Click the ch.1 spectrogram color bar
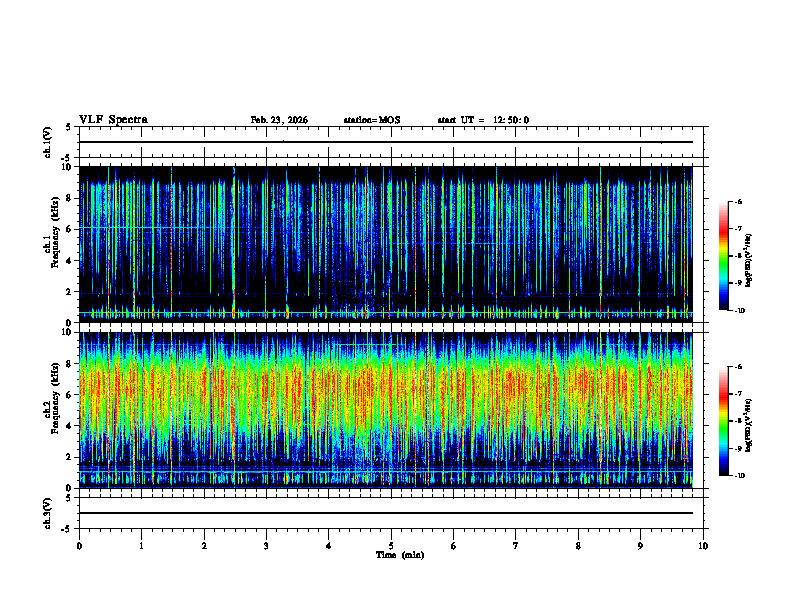The image size is (792, 612). tap(724, 256)
